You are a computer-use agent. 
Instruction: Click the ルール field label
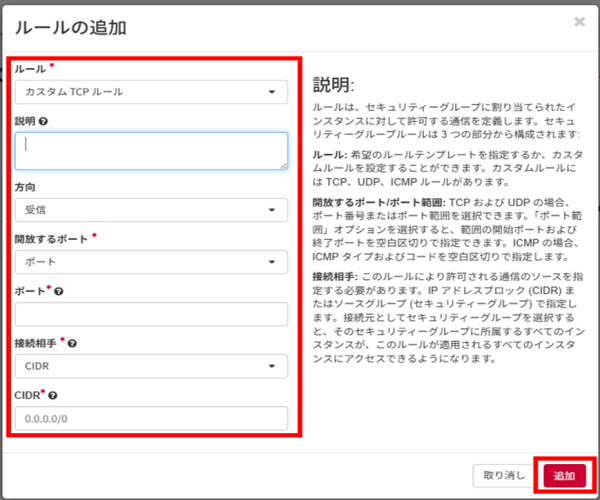[x=30, y=68]
